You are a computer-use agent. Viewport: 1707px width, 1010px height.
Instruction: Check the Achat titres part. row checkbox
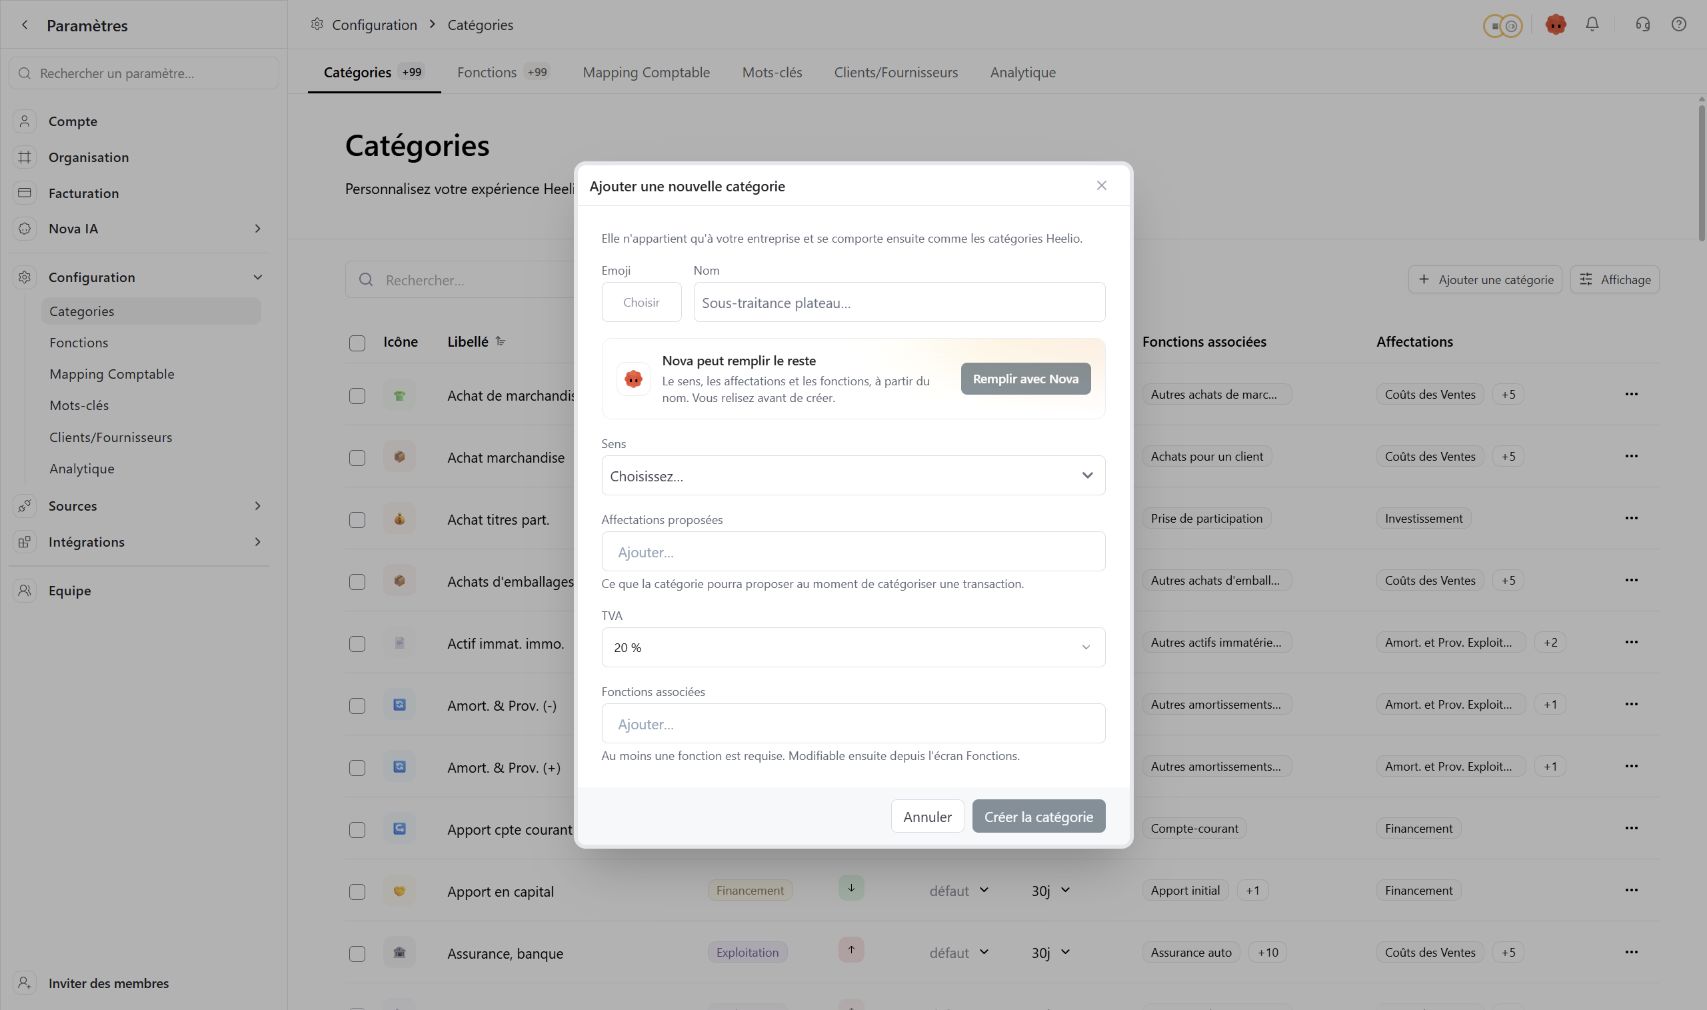click(x=357, y=520)
